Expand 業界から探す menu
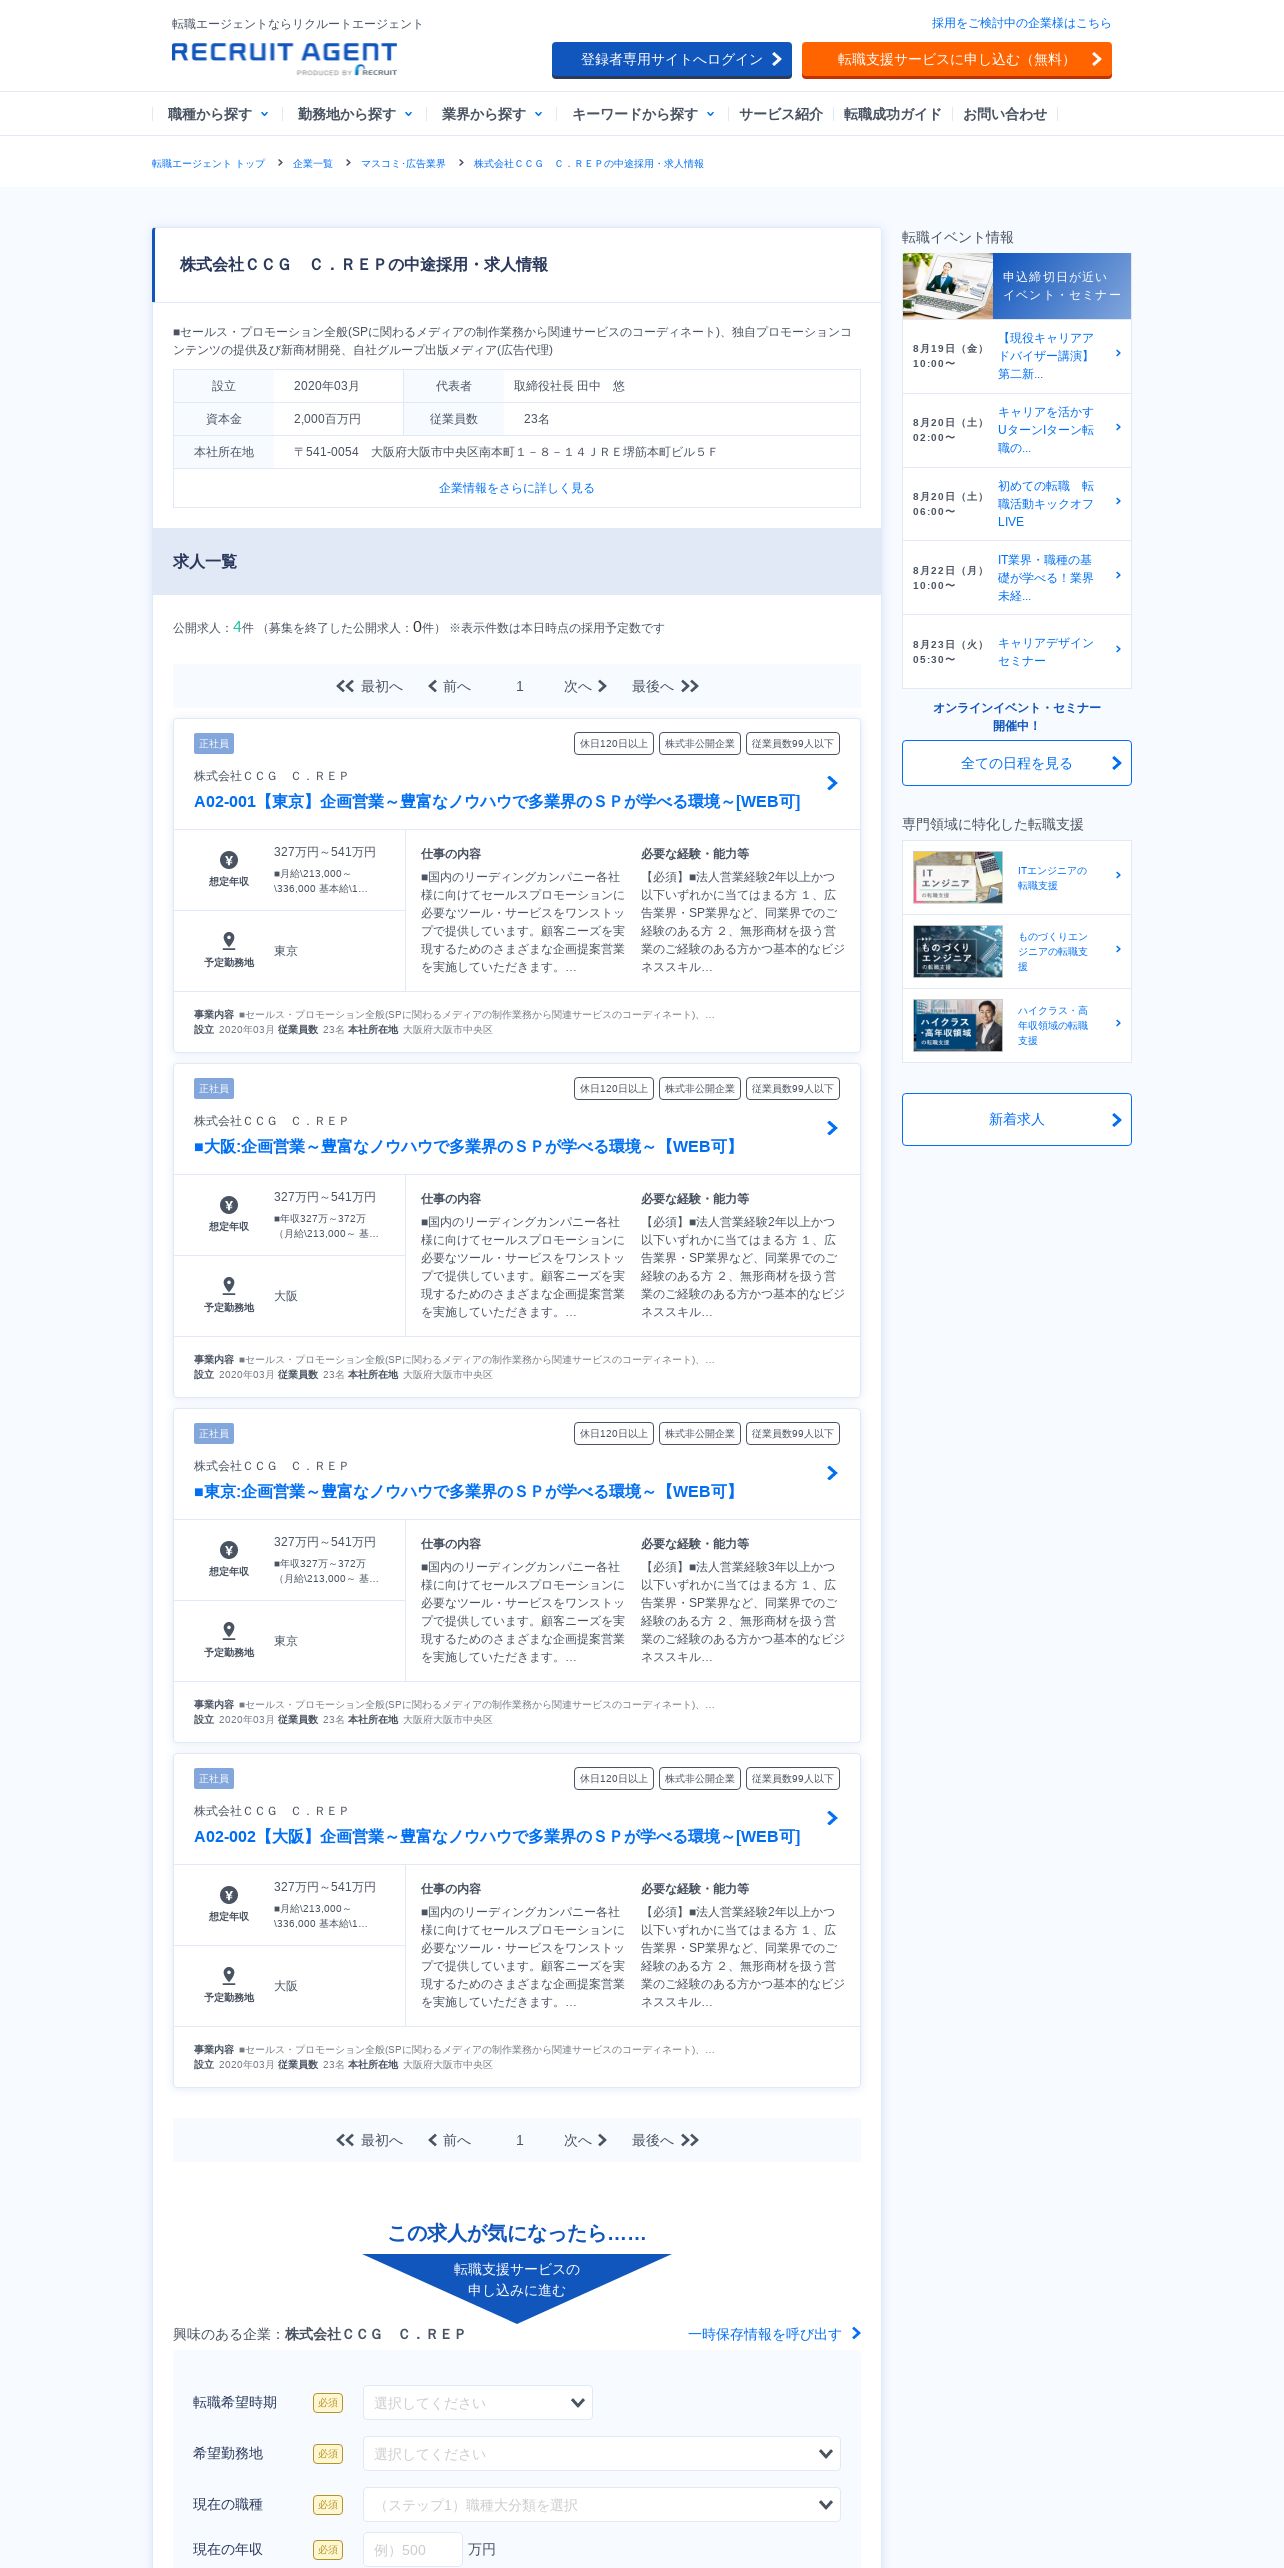Image resolution: width=1284 pixels, height=2568 pixels. [x=492, y=114]
